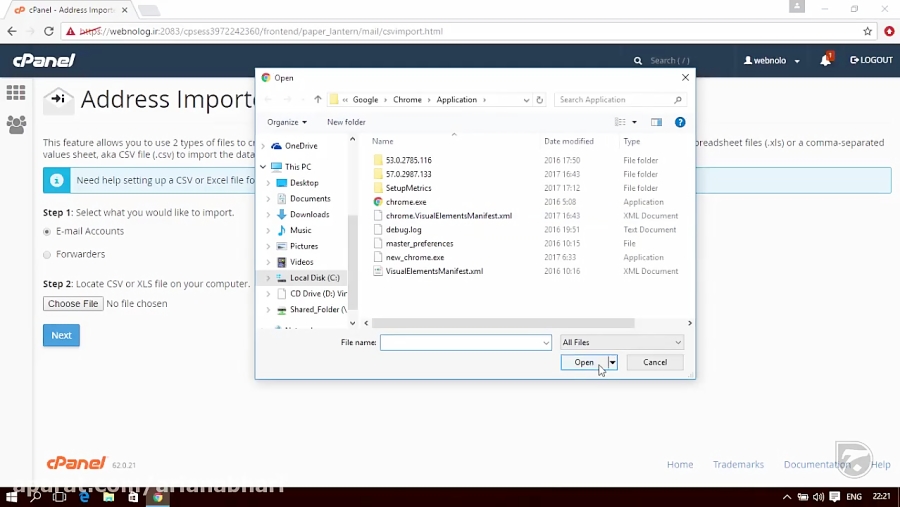Click the Google breadcrumb segment

365,99
